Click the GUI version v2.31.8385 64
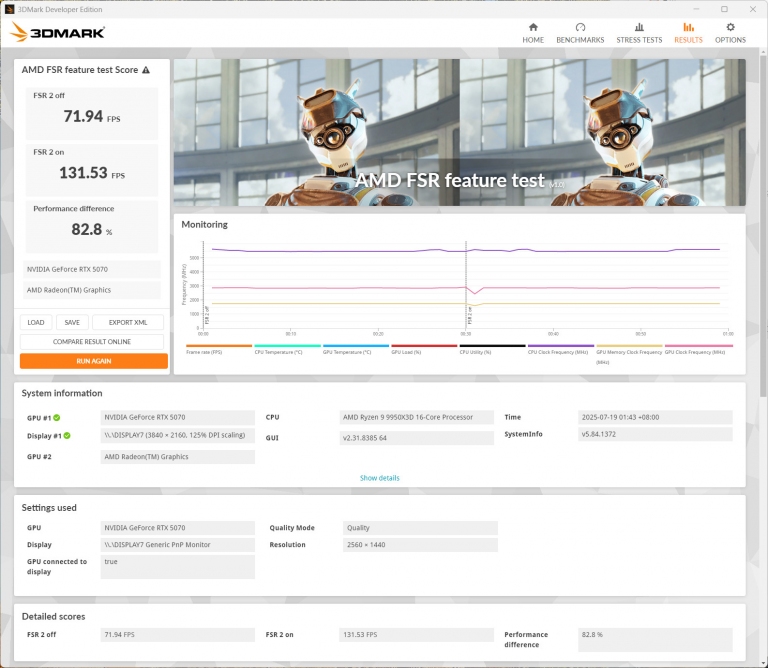This screenshot has width=768, height=668. click(416, 438)
